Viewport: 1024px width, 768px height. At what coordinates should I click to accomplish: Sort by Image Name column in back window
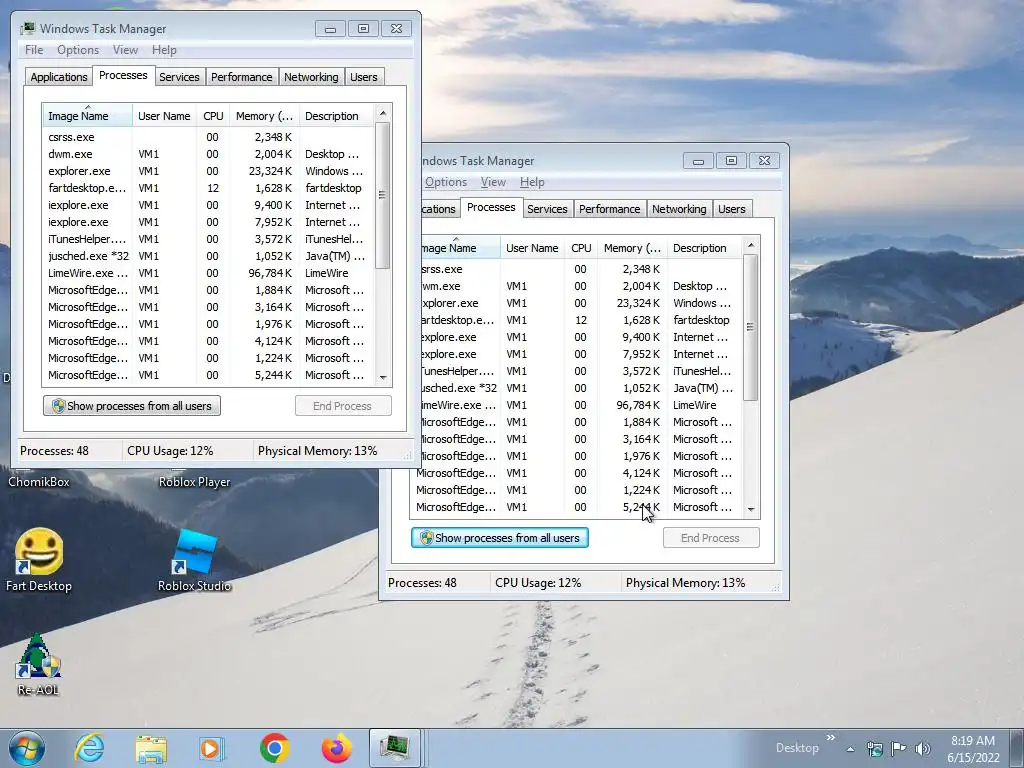(x=88, y=116)
